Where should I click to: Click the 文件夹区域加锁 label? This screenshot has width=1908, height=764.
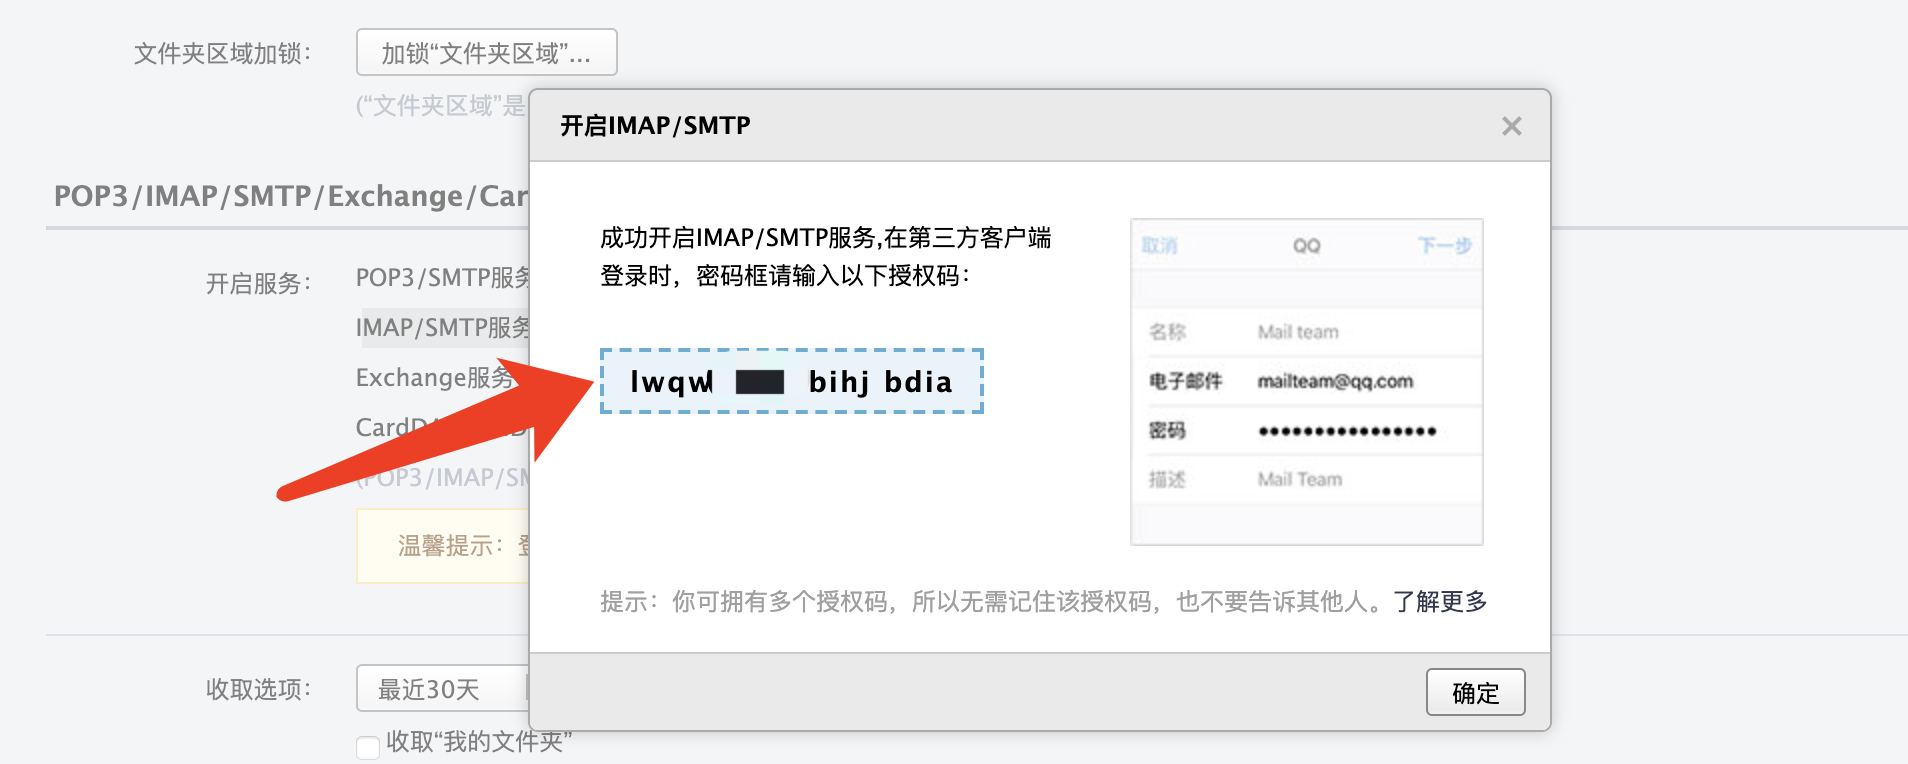point(223,53)
